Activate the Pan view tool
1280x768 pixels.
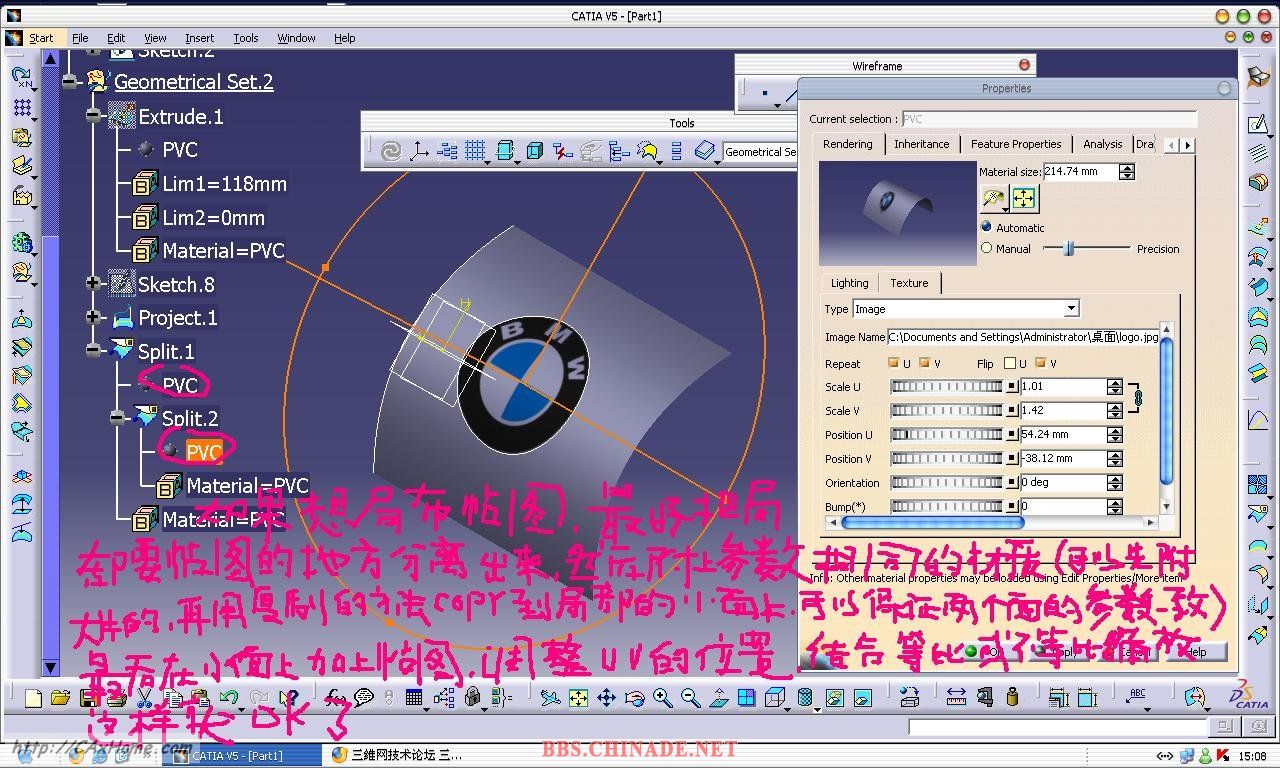(x=606, y=698)
